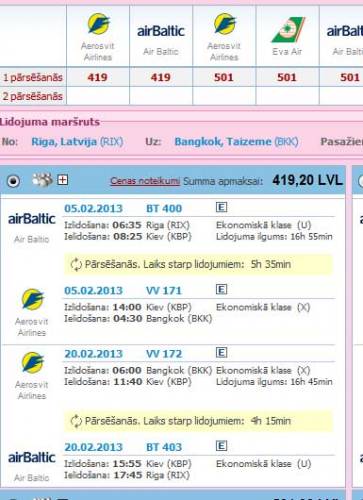Image resolution: width=363 pixels, height=500 pixels.
Task: Click the Eva Air logo in the price table
Action: point(287,30)
